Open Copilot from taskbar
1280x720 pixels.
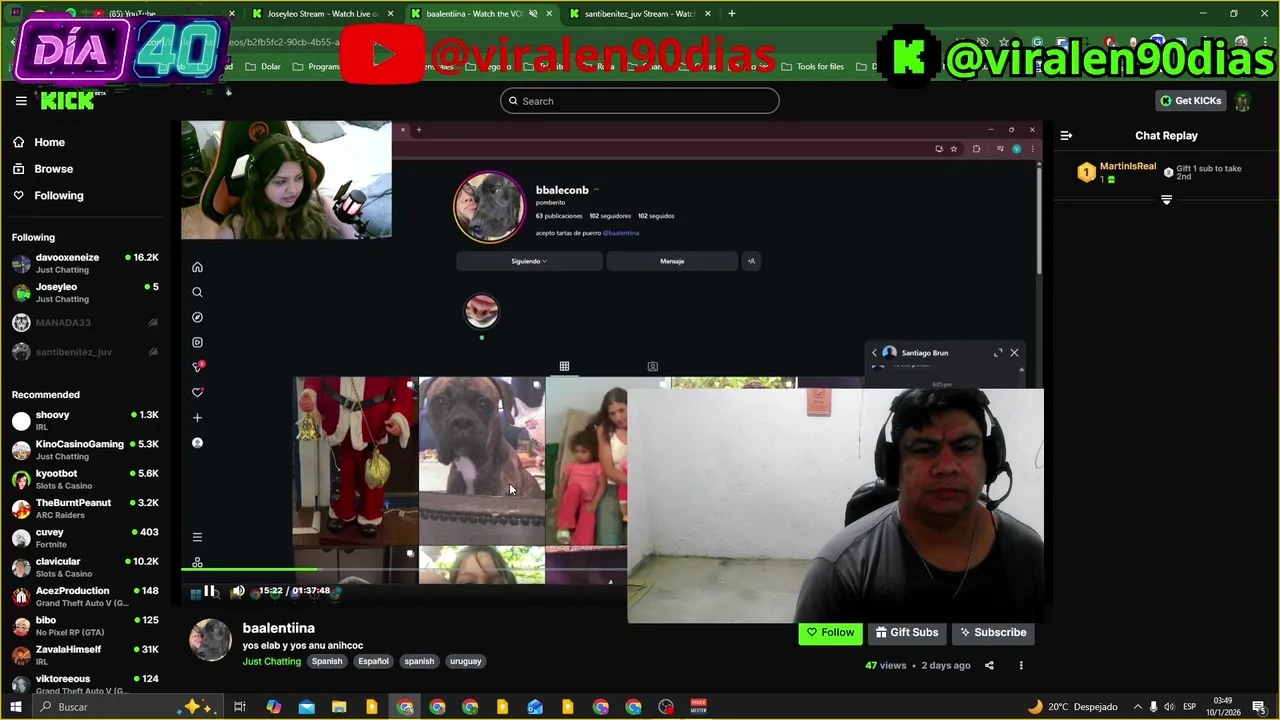273,707
